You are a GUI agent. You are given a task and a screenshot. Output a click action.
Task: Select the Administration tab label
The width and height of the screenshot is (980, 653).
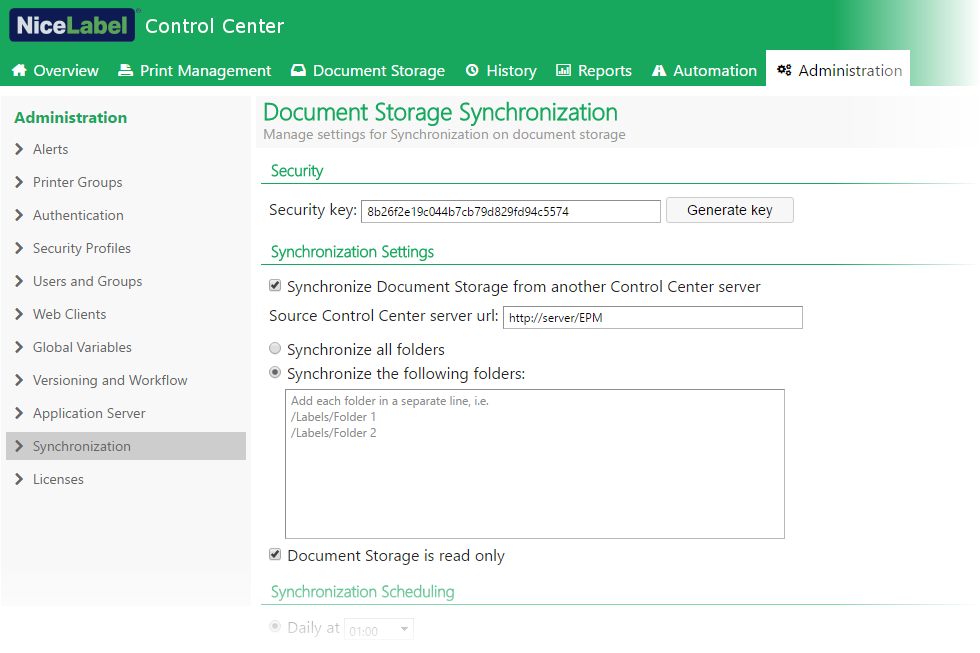(x=850, y=71)
